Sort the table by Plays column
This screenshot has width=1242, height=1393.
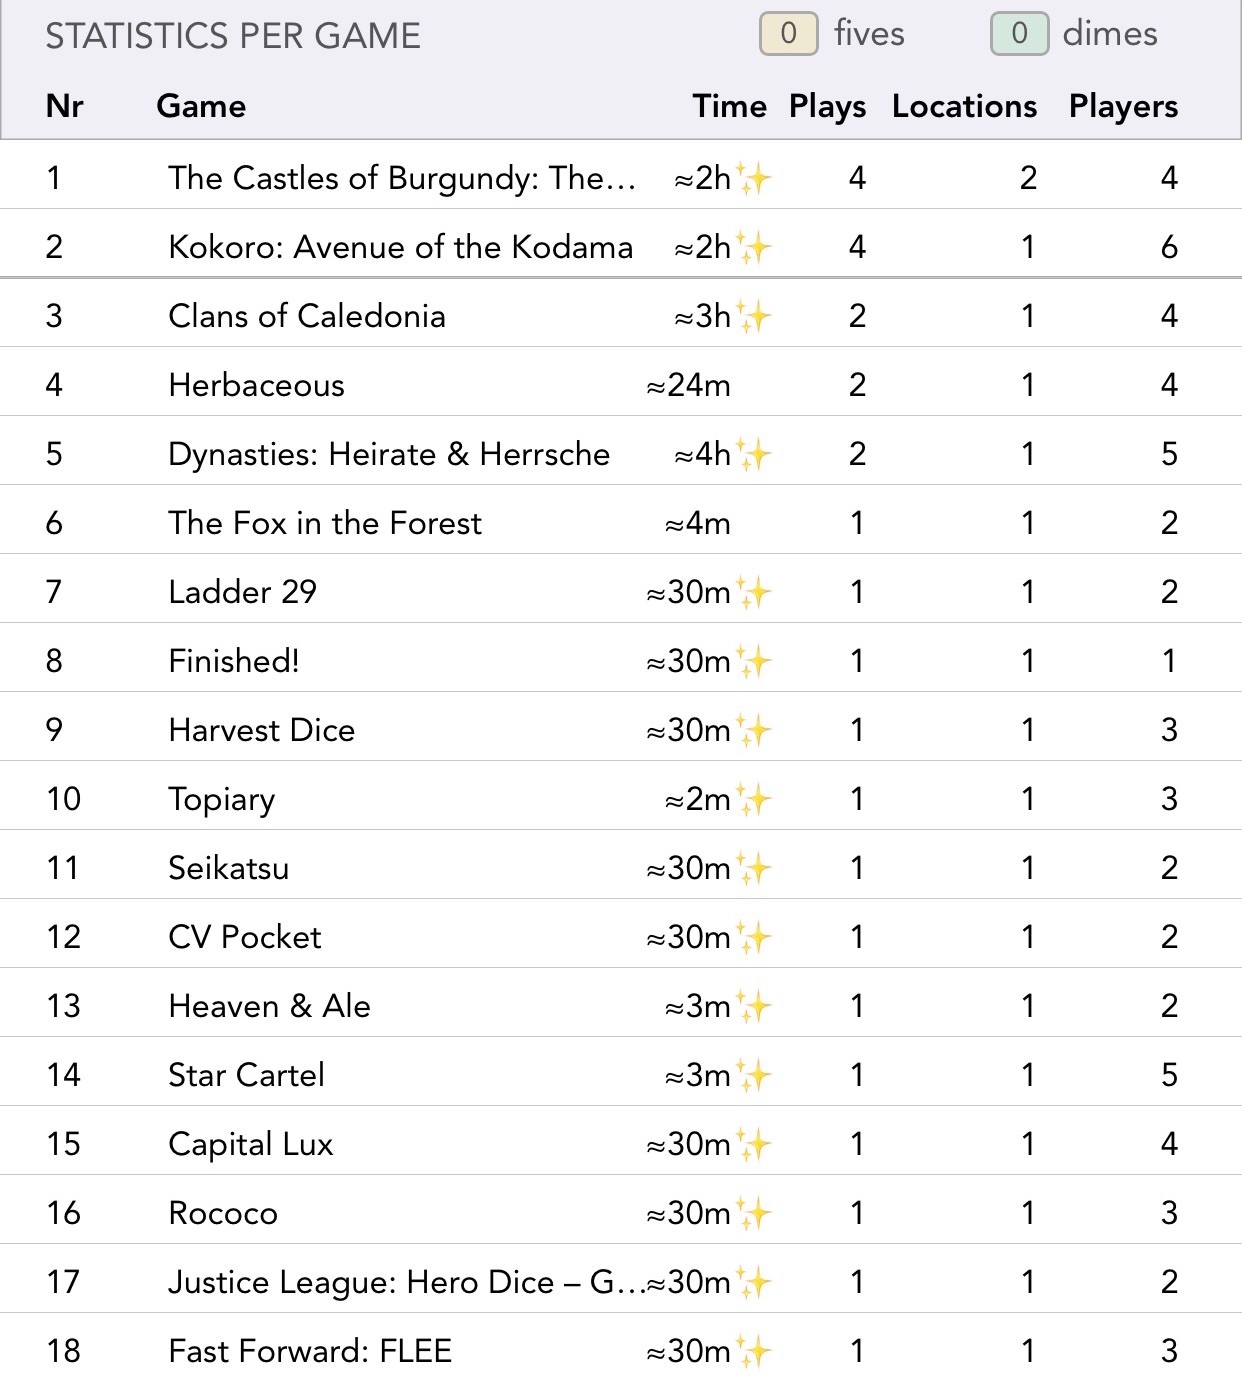(x=827, y=106)
